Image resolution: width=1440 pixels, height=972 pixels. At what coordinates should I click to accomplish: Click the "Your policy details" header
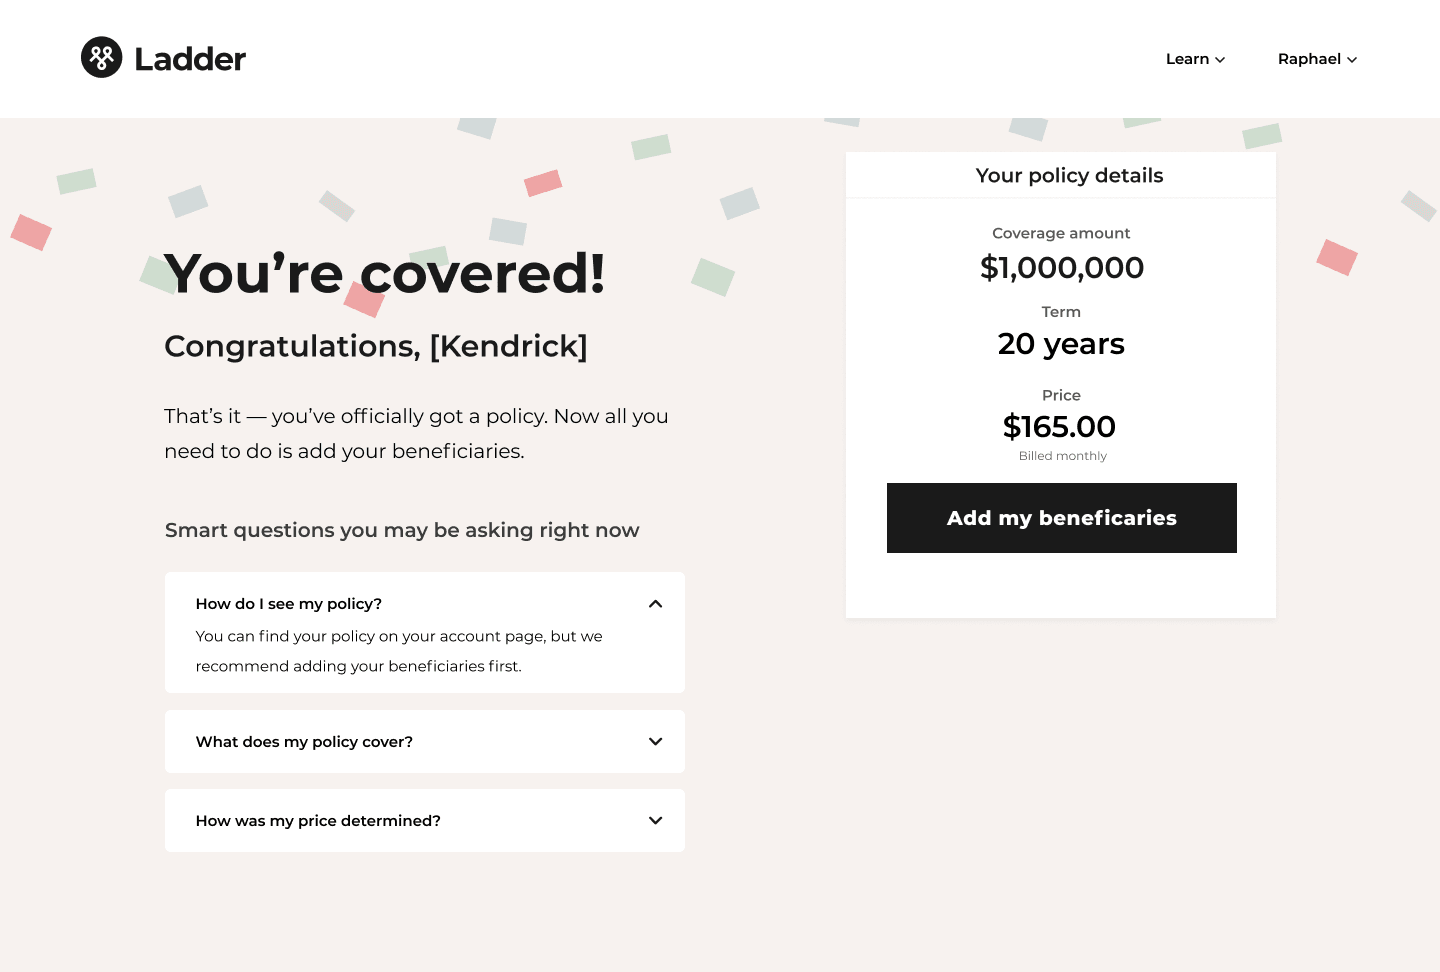tap(1069, 176)
